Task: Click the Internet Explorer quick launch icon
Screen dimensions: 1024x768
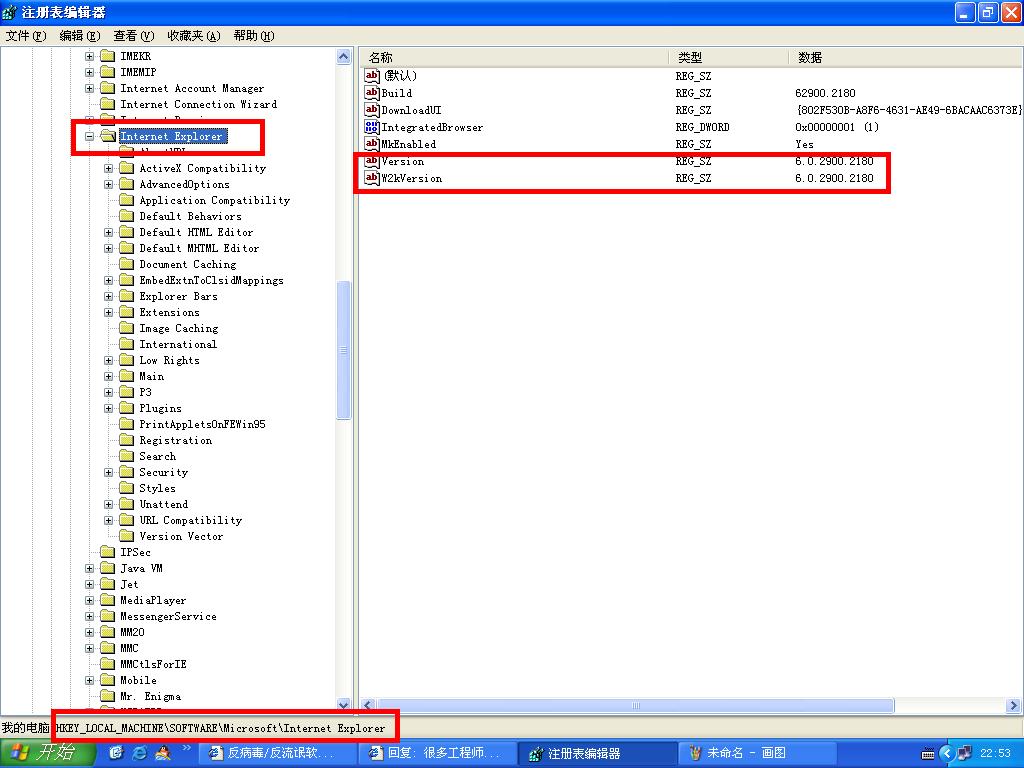Action: coord(140,753)
